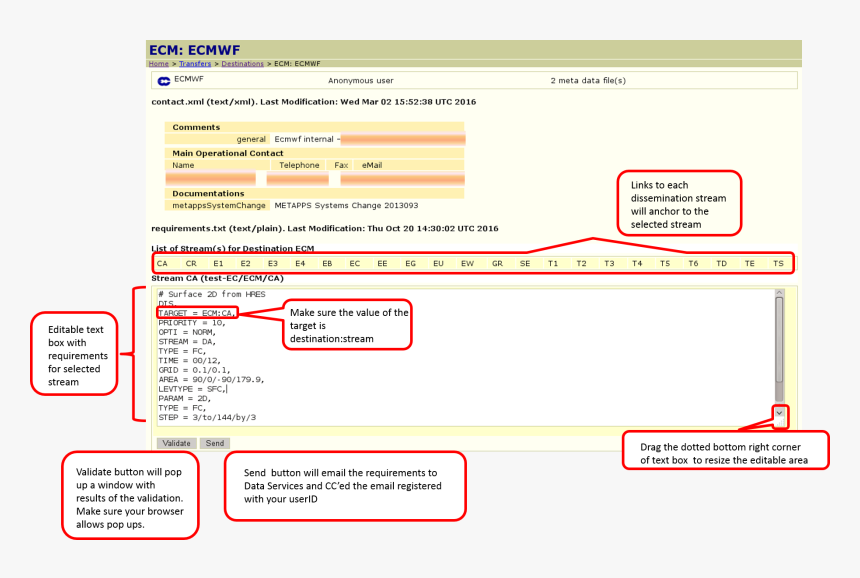Viewport: 860px width, 578px height.
Task: Click the scroll-down arrow of the text box
Action: pyautogui.click(x=779, y=412)
